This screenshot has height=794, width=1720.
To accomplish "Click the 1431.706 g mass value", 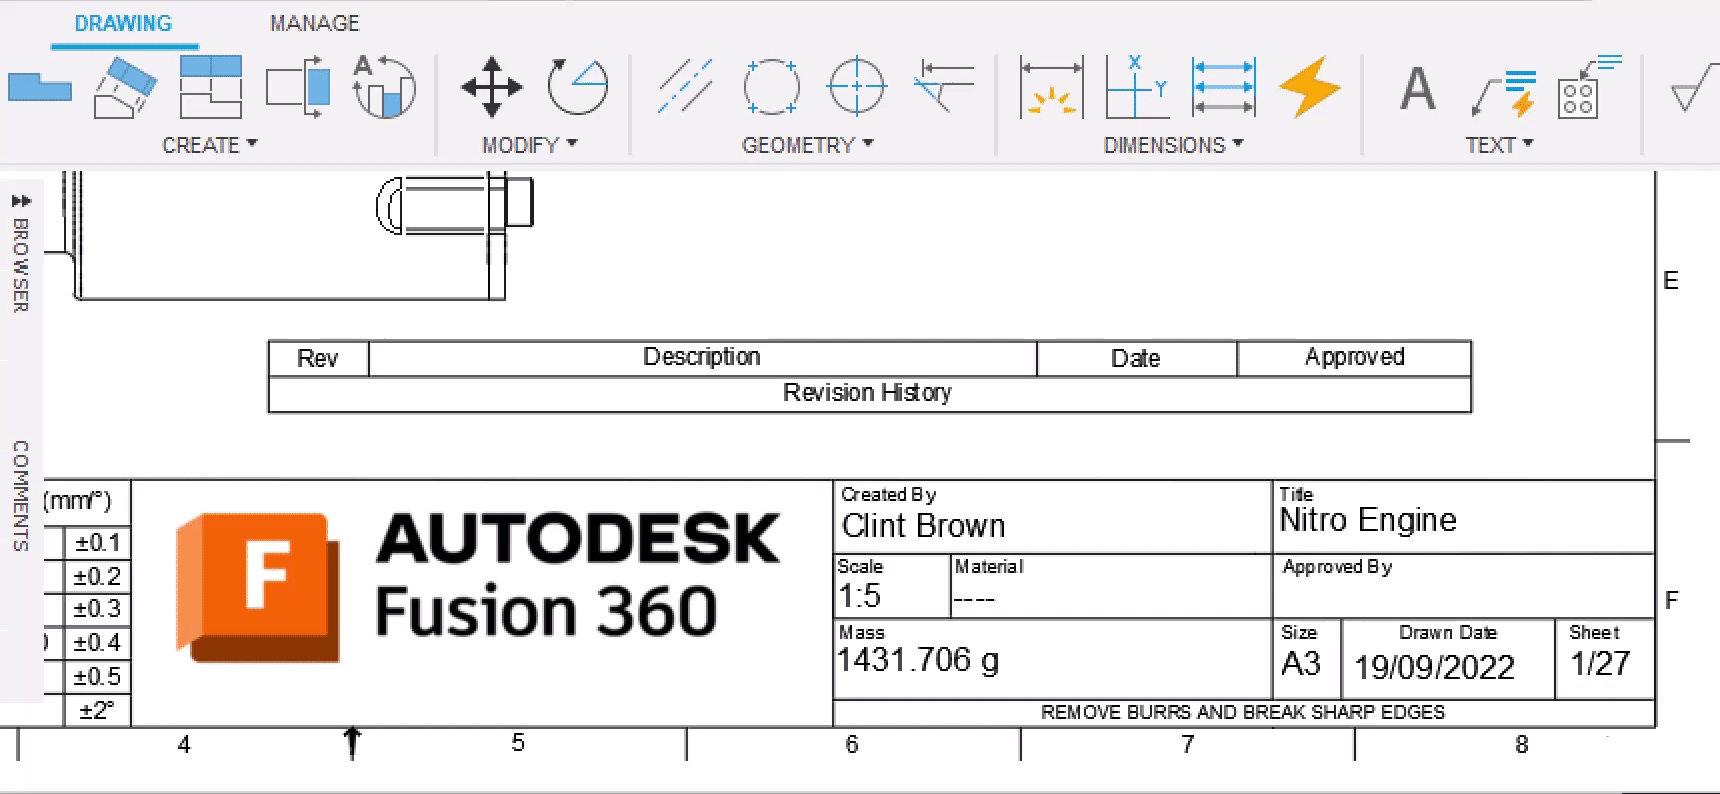I will (917, 660).
